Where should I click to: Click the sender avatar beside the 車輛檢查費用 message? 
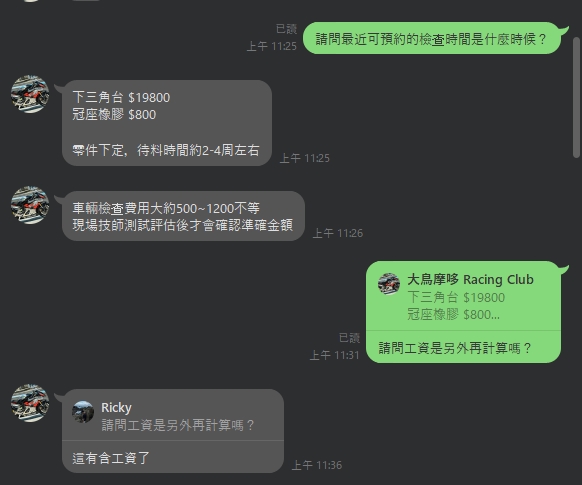coord(30,205)
